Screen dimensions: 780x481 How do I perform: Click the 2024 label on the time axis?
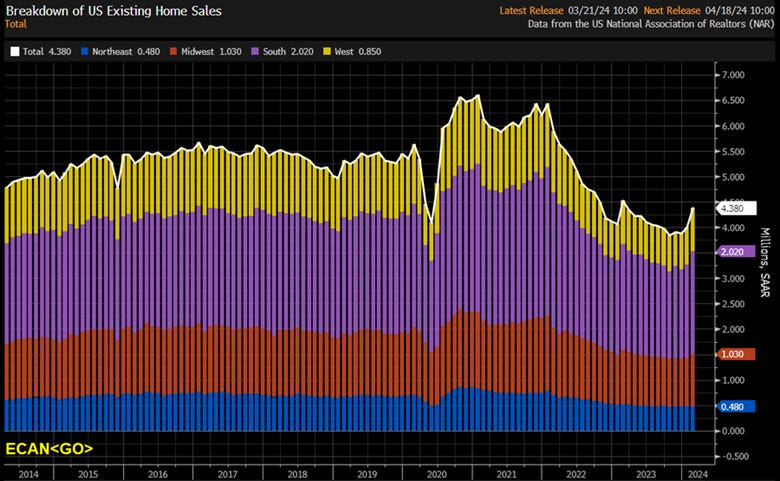point(697,474)
